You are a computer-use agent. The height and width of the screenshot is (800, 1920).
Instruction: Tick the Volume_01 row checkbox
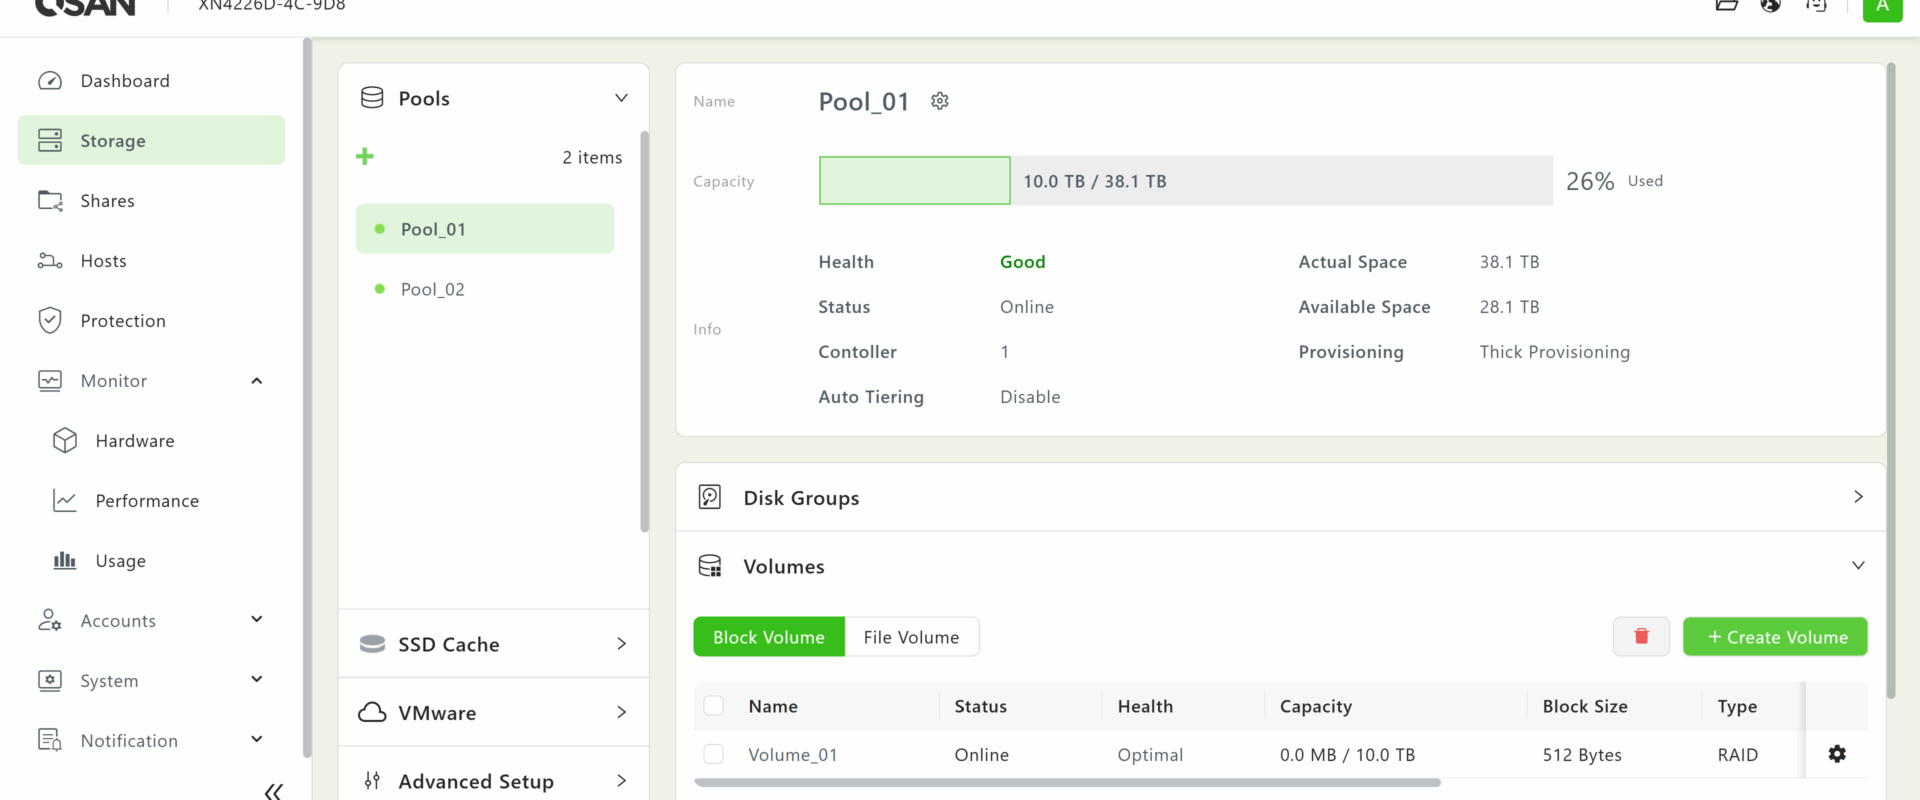(713, 754)
